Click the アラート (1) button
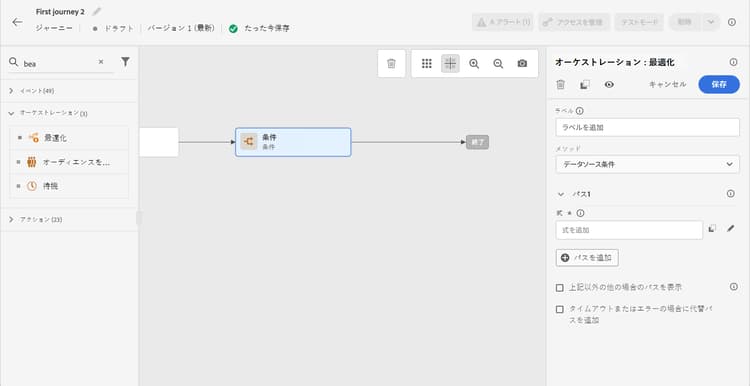Viewport: 750px width, 386px height. coord(503,22)
